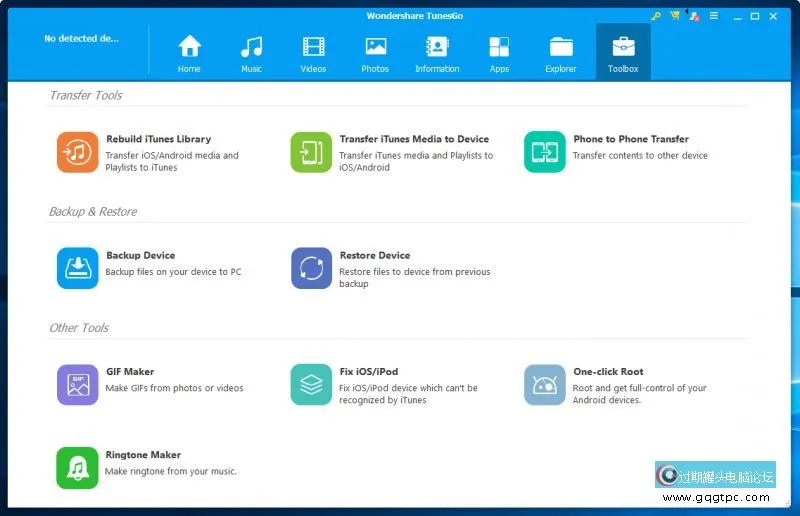Open the Videos tab
The width and height of the screenshot is (800, 516).
[313, 52]
